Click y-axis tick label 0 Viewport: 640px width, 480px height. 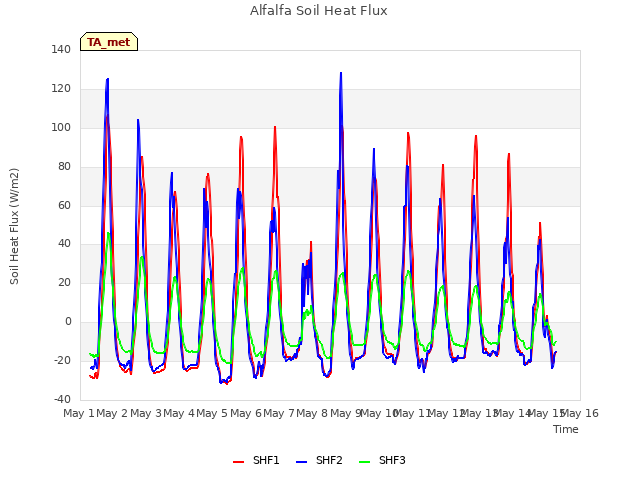(x=68, y=322)
